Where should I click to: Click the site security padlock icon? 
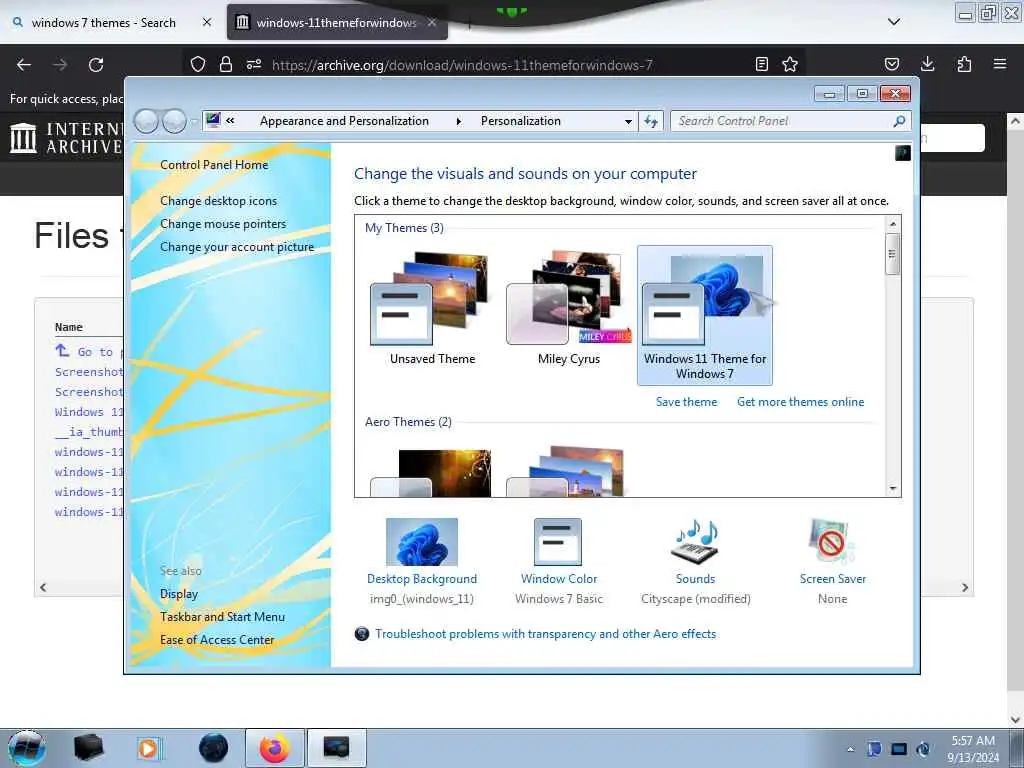point(226,64)
